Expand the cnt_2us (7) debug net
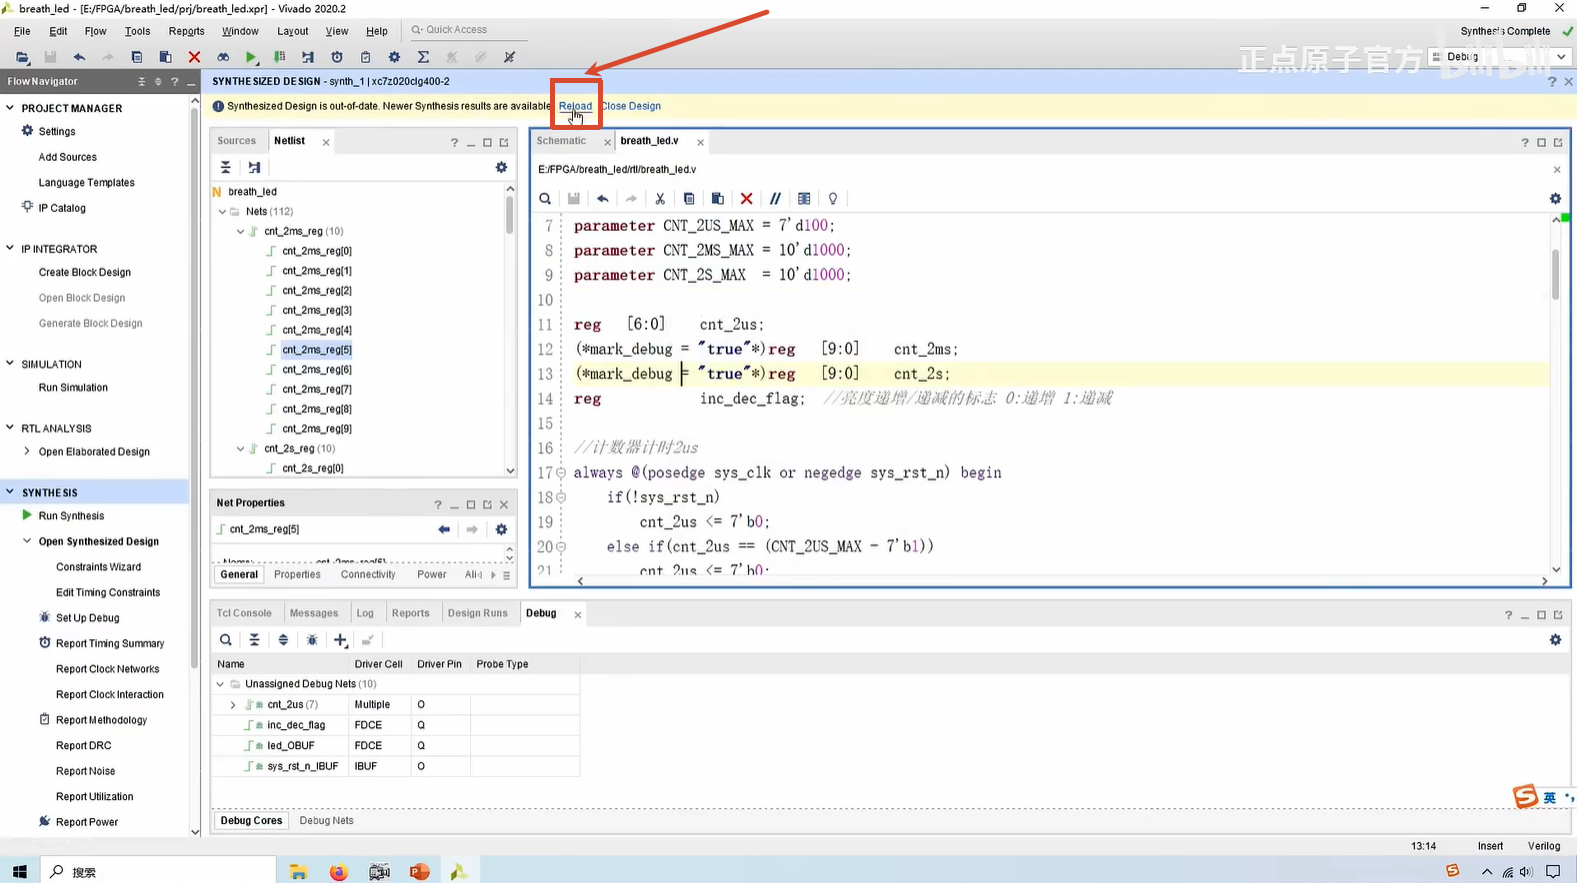Viewport: 1577px width, 883px height. pos(233,705)
